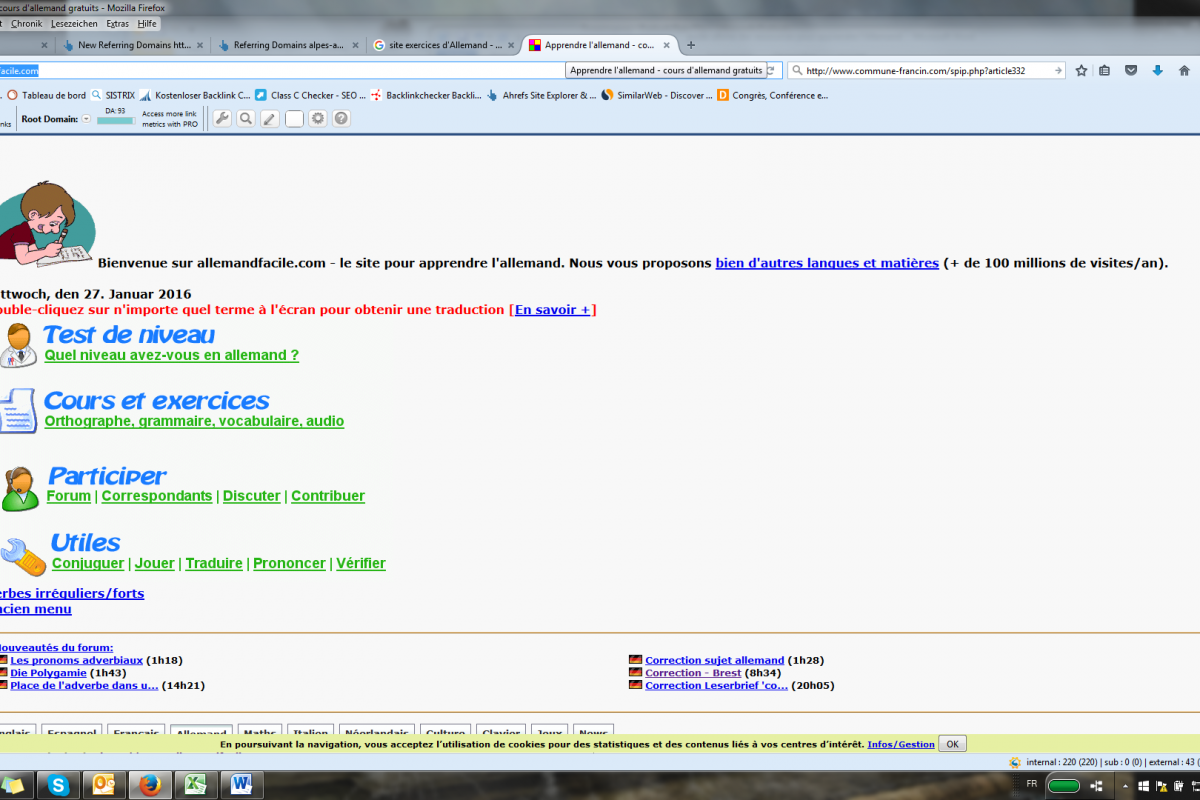Click the search box go arrow
Image resolution: width=1200 pixels, height=800 pixels.
click(1057, 70)
